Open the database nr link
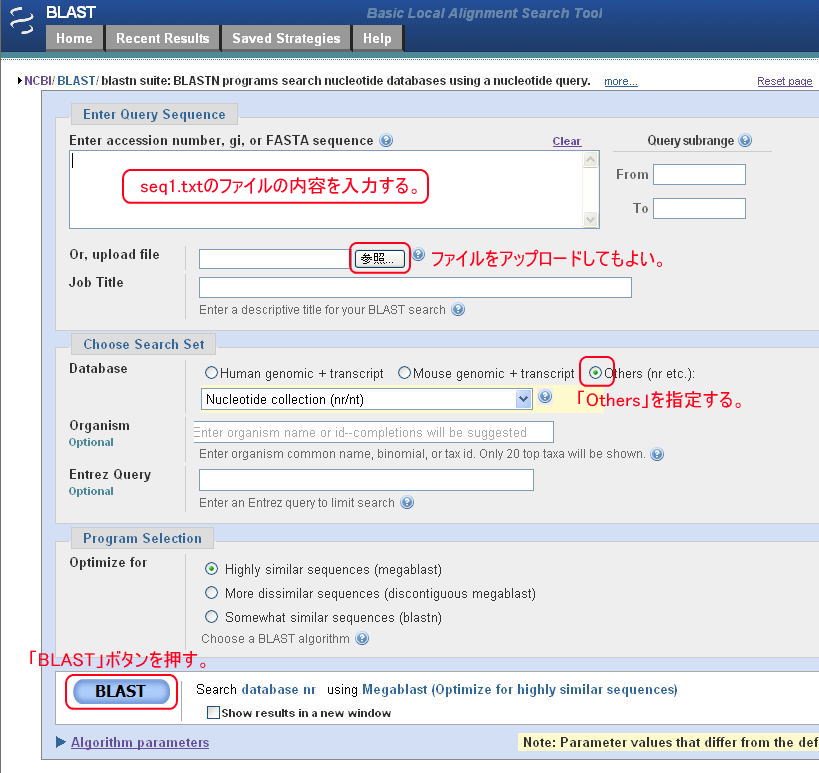This screenshot has height=773, width=819. click(278, 689)
